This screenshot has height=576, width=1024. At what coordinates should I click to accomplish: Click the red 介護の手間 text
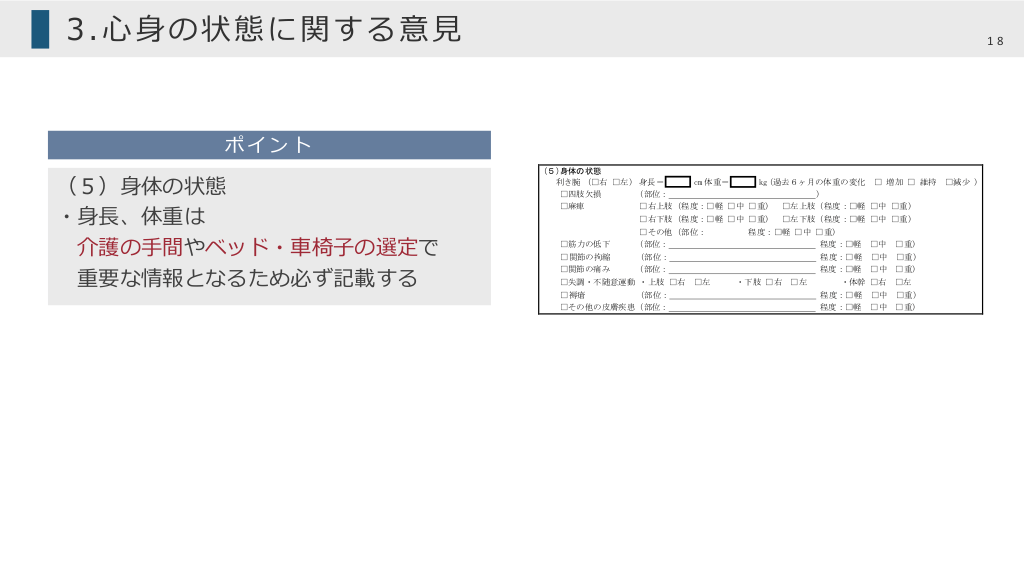click(x=130, y=247)
